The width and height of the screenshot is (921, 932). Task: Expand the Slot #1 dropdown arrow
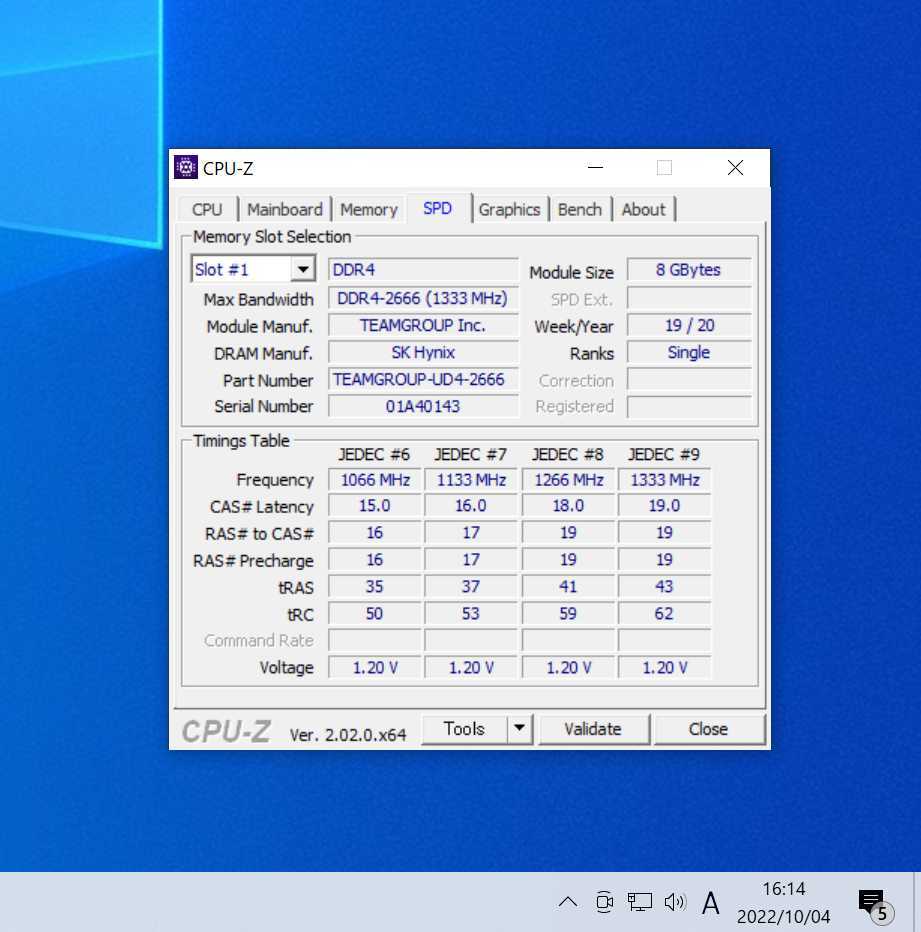pos(303,269)
